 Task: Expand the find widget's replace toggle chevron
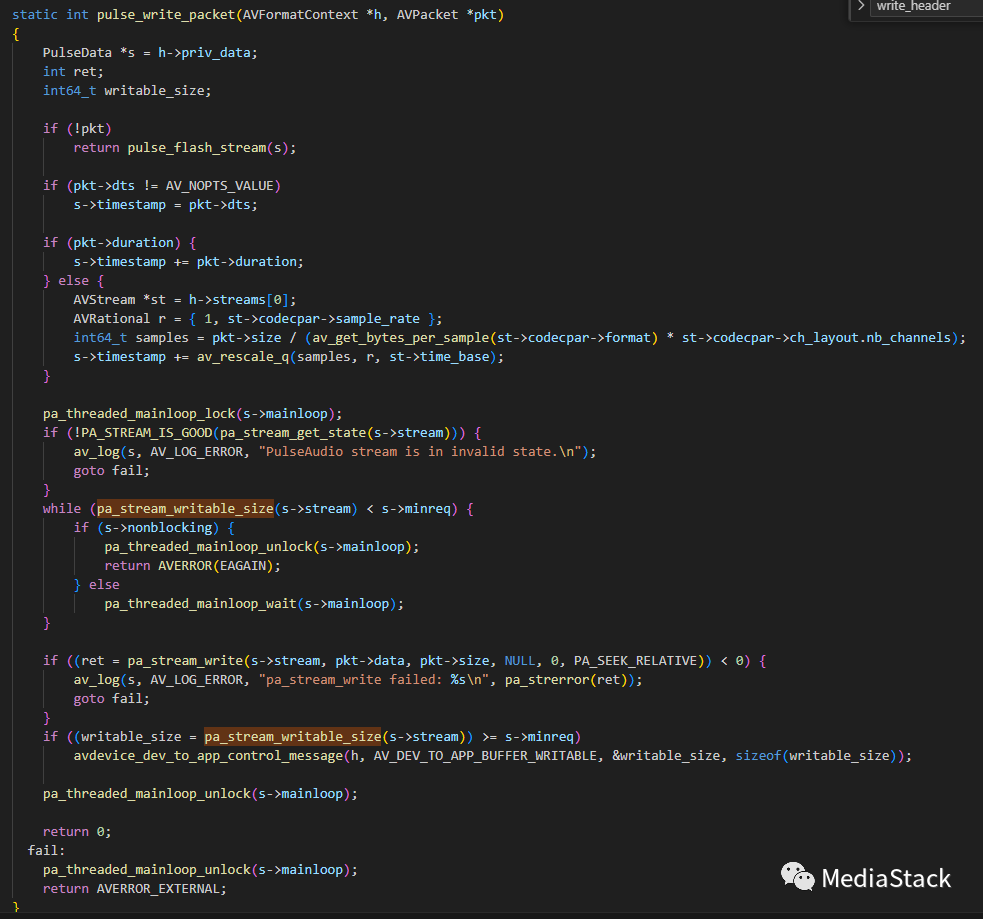click(861, 6)
